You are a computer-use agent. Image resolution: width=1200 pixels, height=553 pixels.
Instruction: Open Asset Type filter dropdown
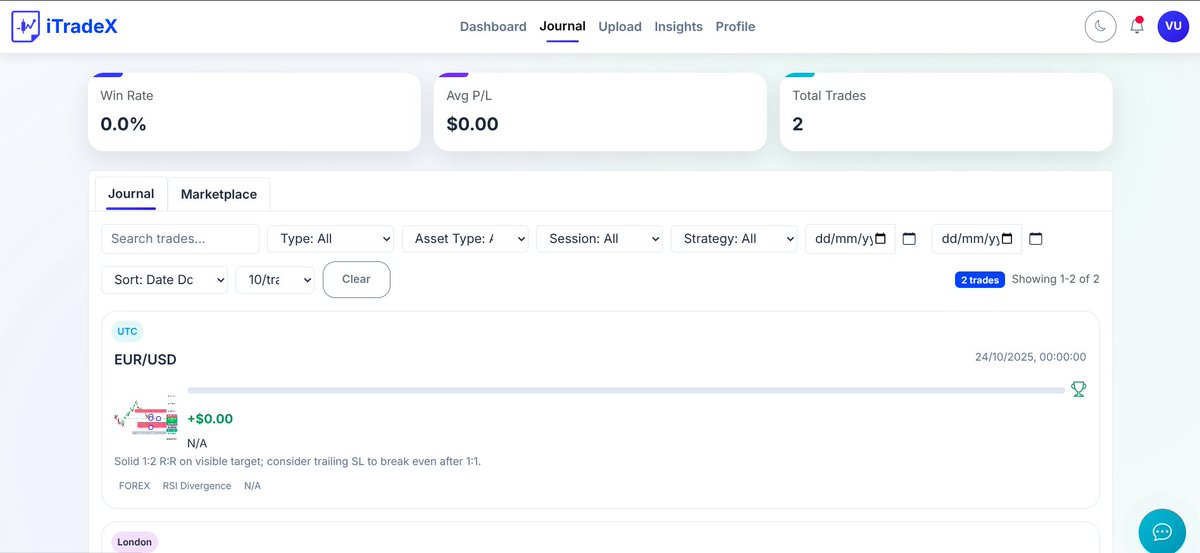465,239
